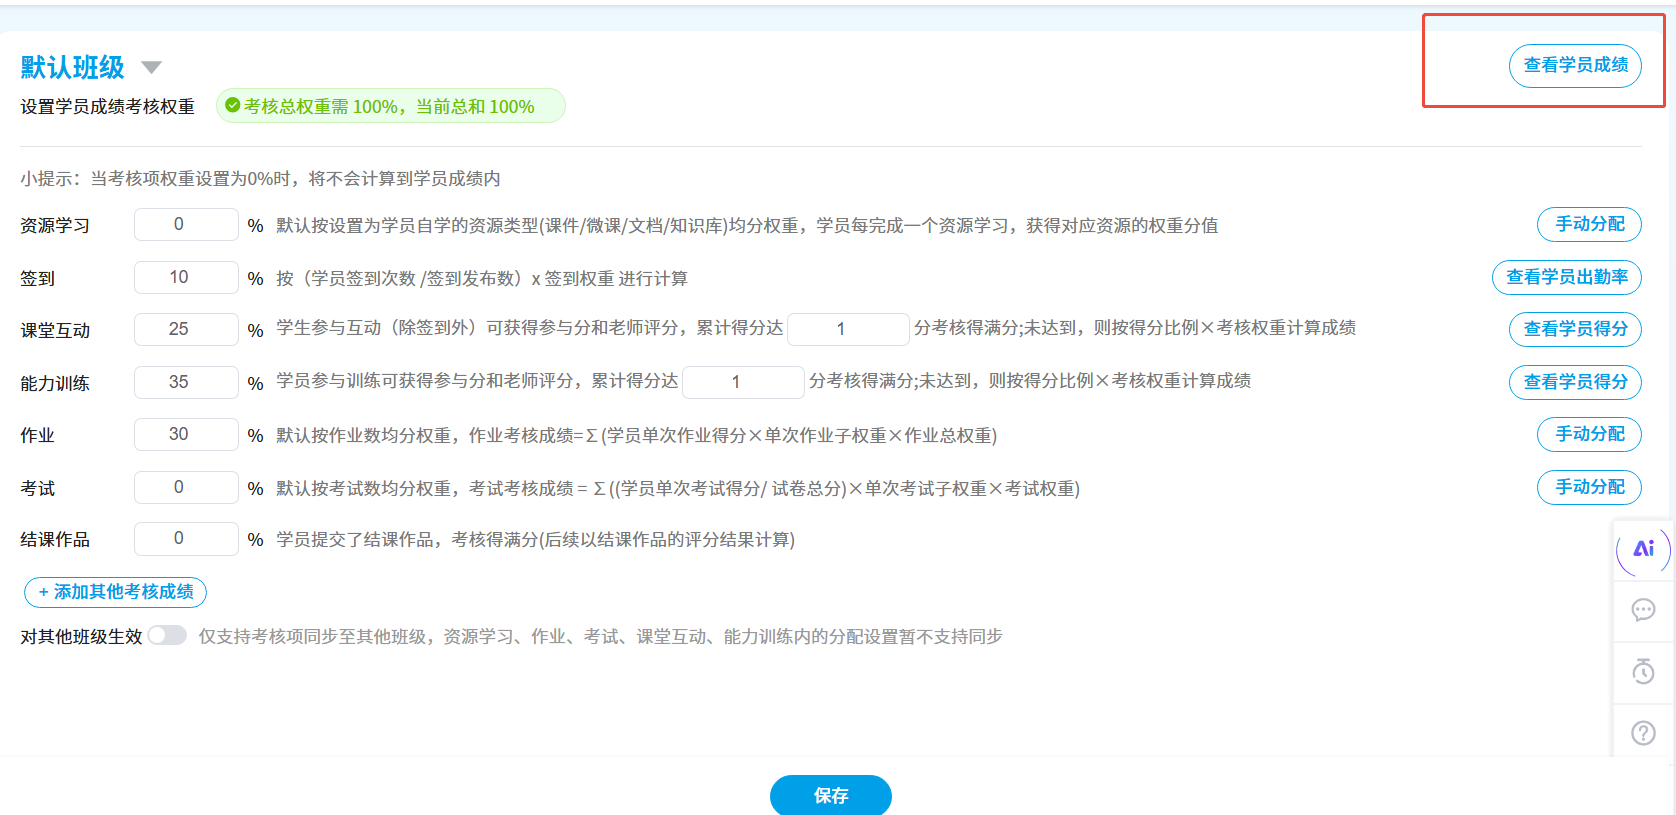Click 查看学员得分 for 能力训练 row
Viewport: 1676px width, 815px height.
[x=1575, y=382]
